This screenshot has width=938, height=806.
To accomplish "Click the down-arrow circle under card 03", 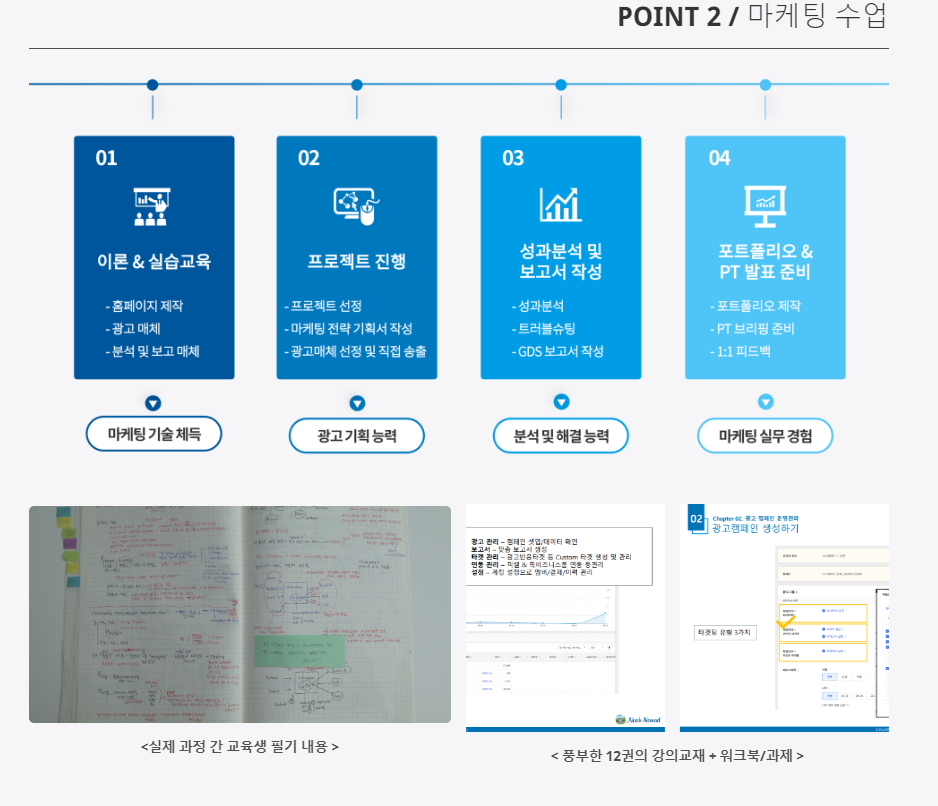I will click(561, 402).
